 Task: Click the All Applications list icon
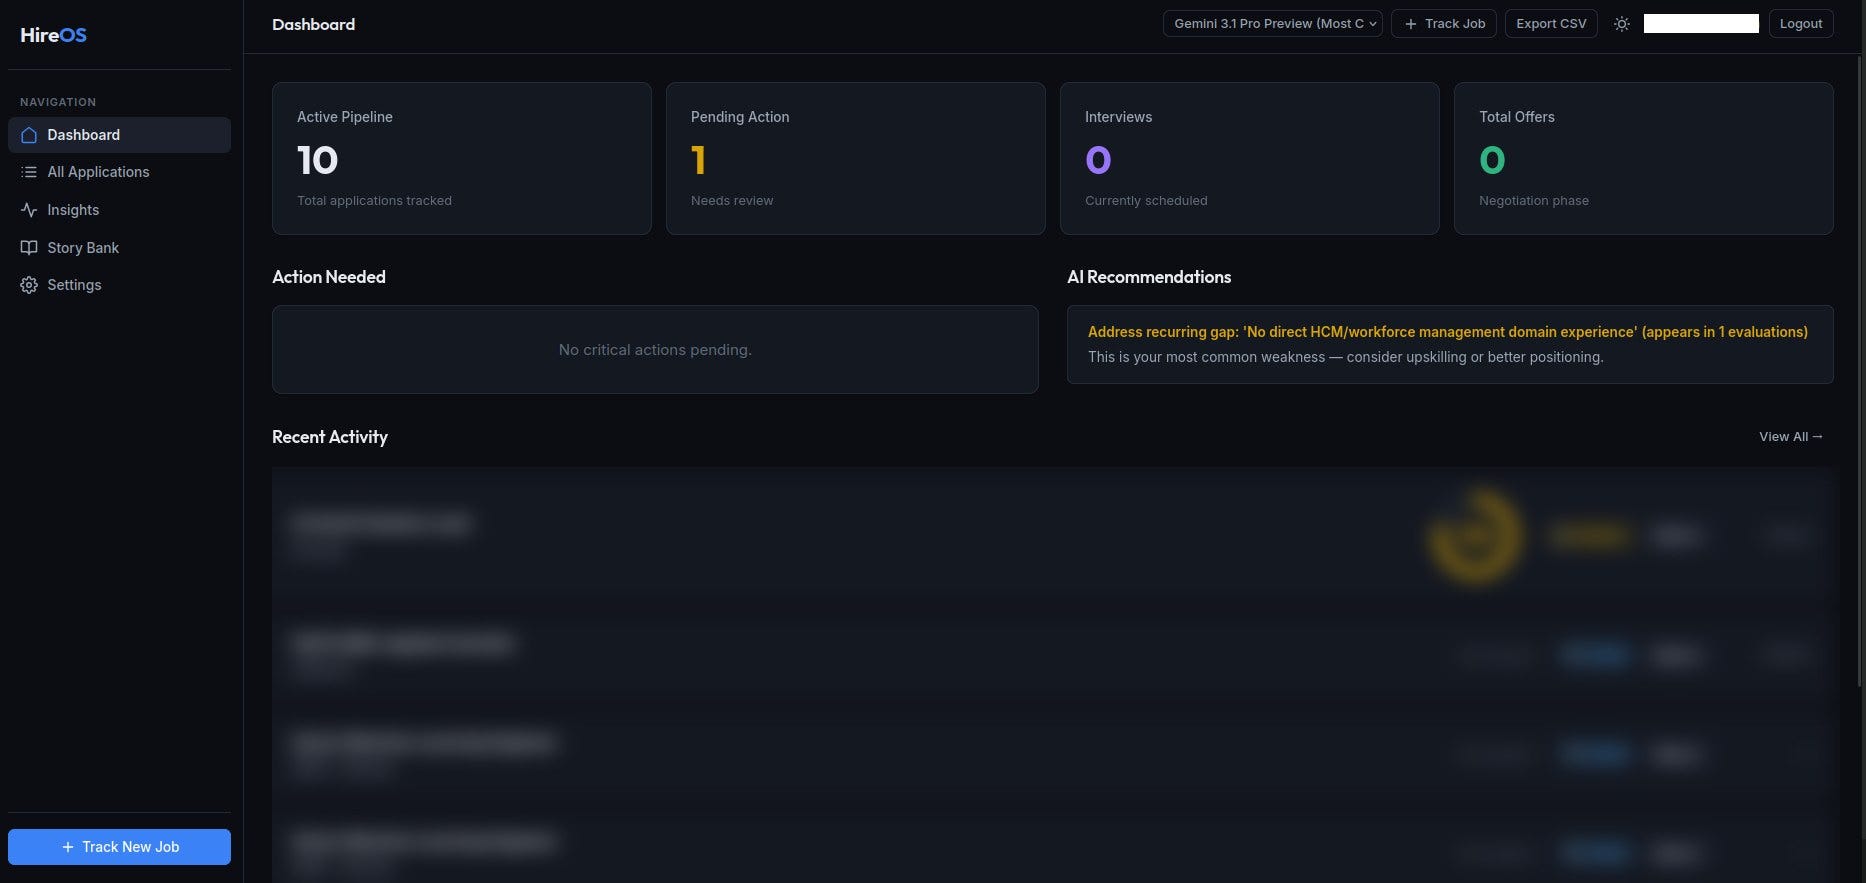29,172
